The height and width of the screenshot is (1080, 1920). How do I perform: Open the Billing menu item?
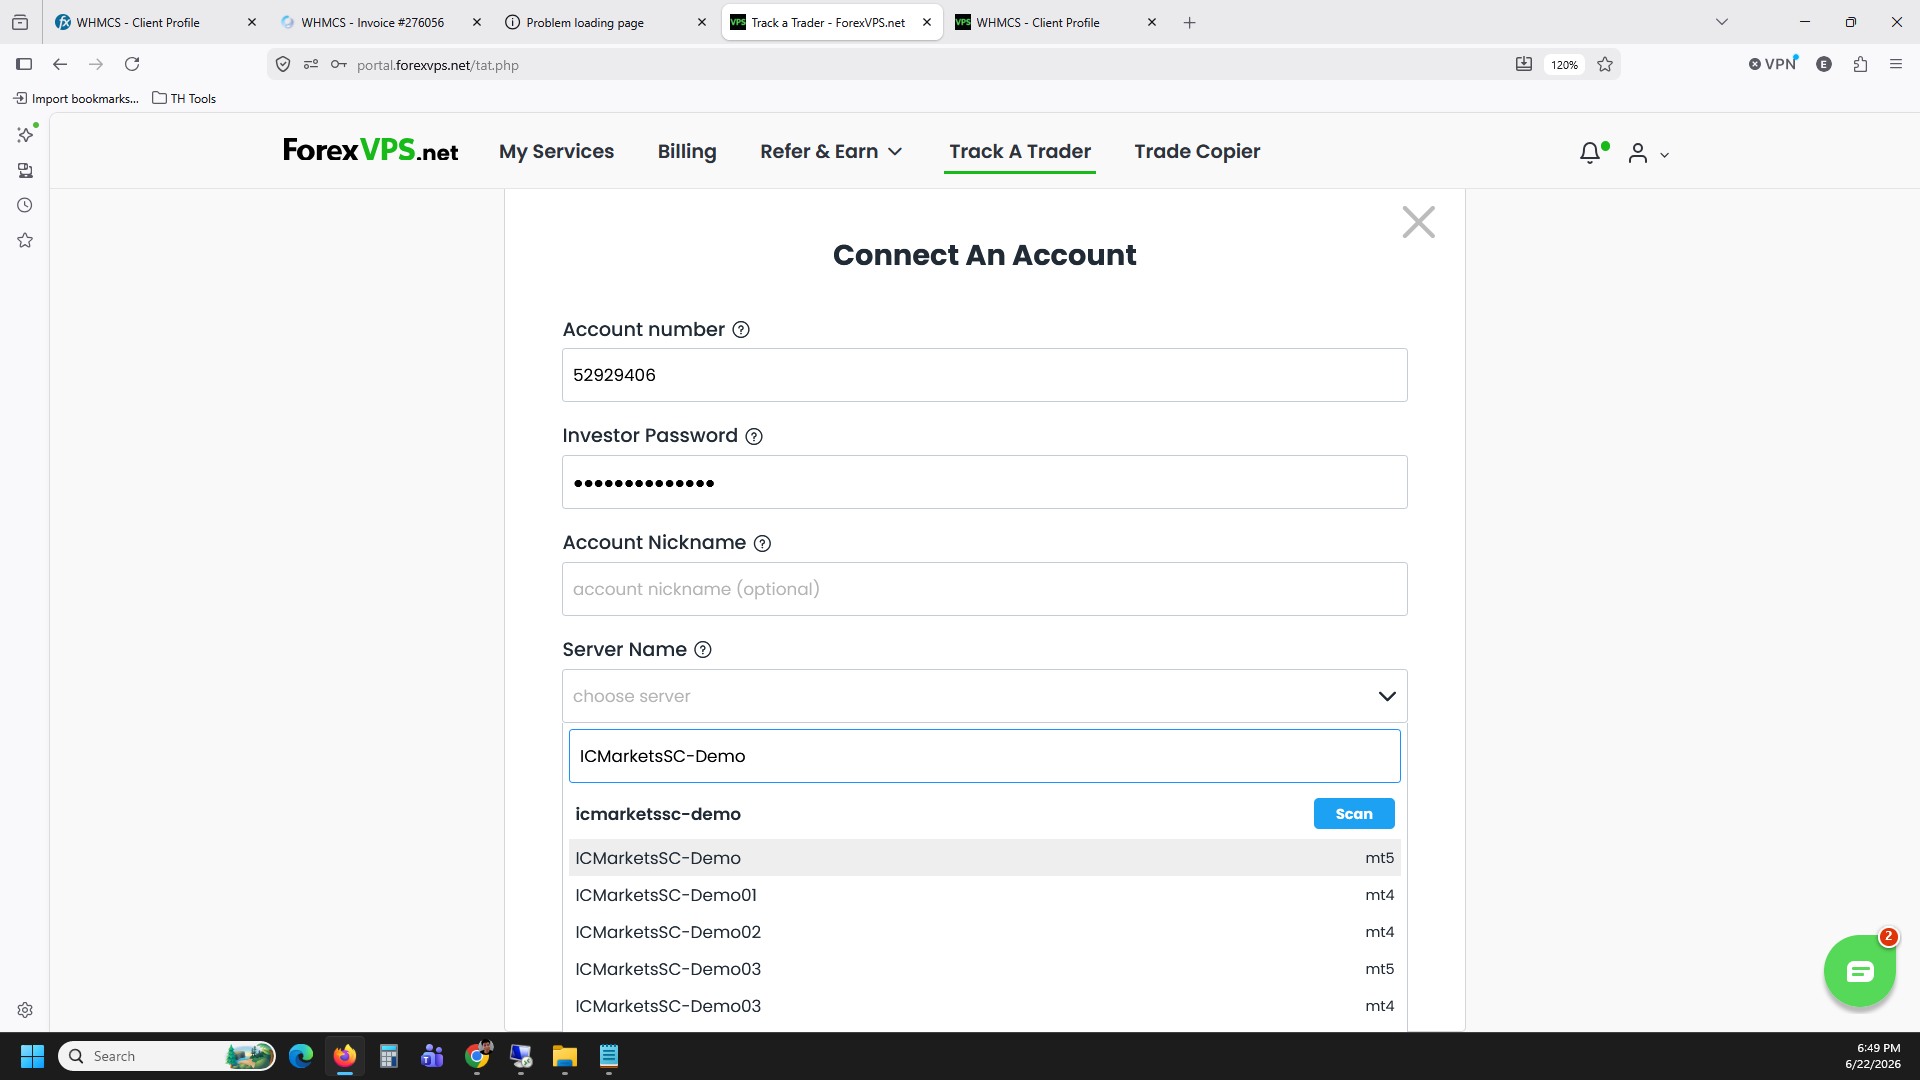click(x=687, y=152)
